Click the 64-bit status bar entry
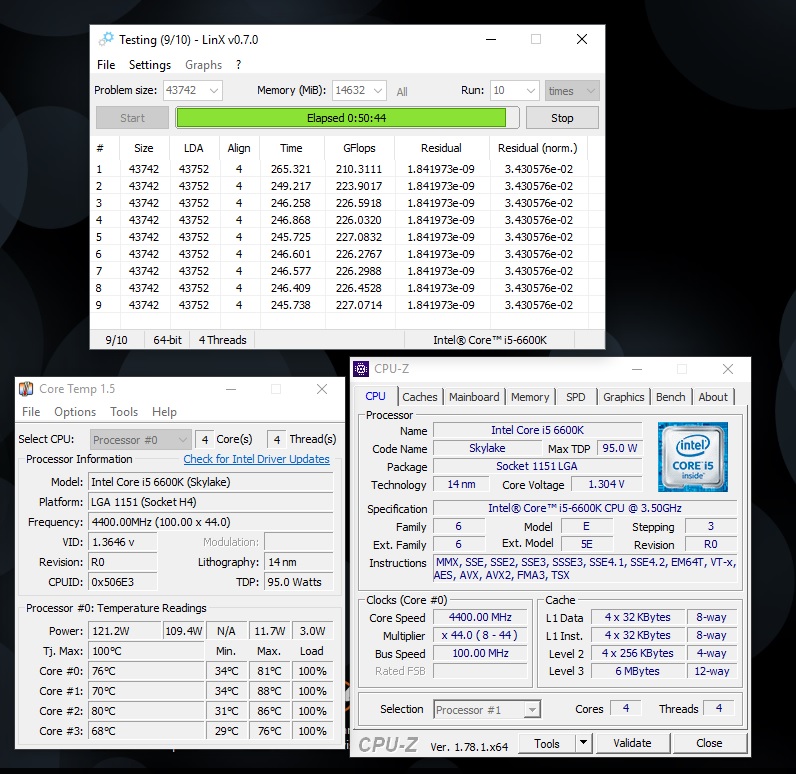The image size is (796, 774). tap(167, 340)
